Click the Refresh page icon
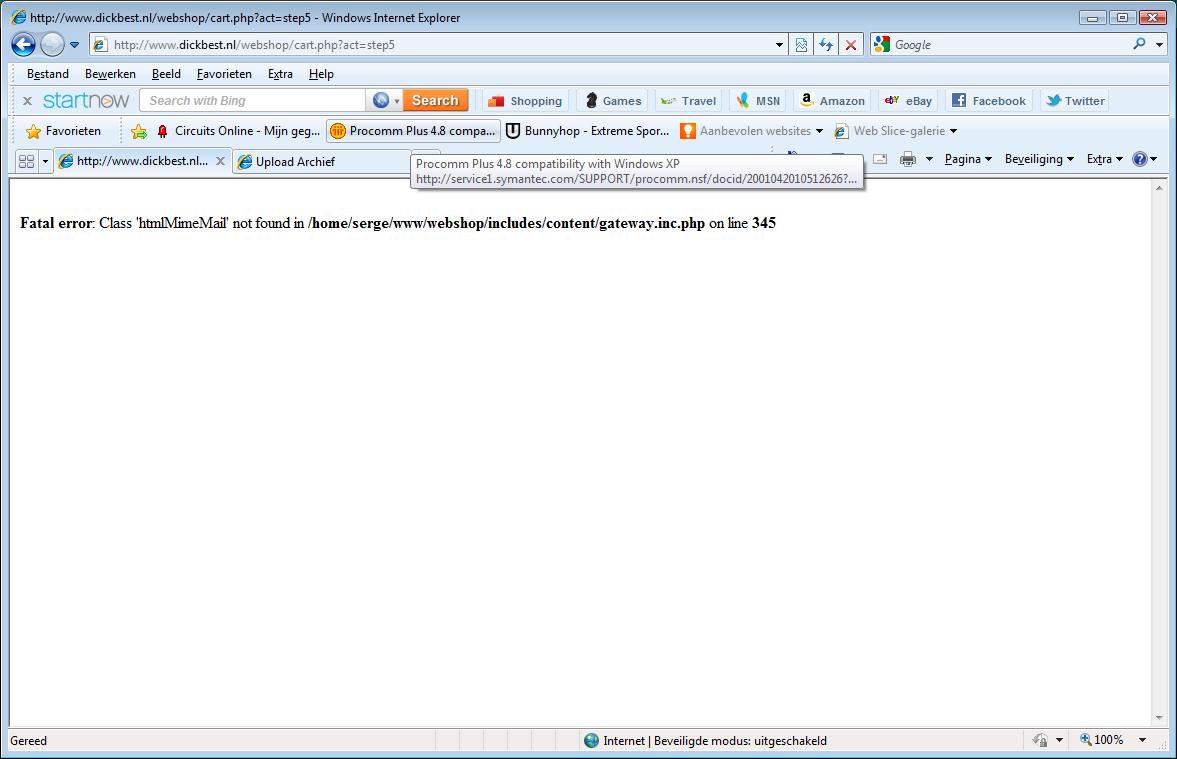The image size is (1177, 759). [826, 45]
